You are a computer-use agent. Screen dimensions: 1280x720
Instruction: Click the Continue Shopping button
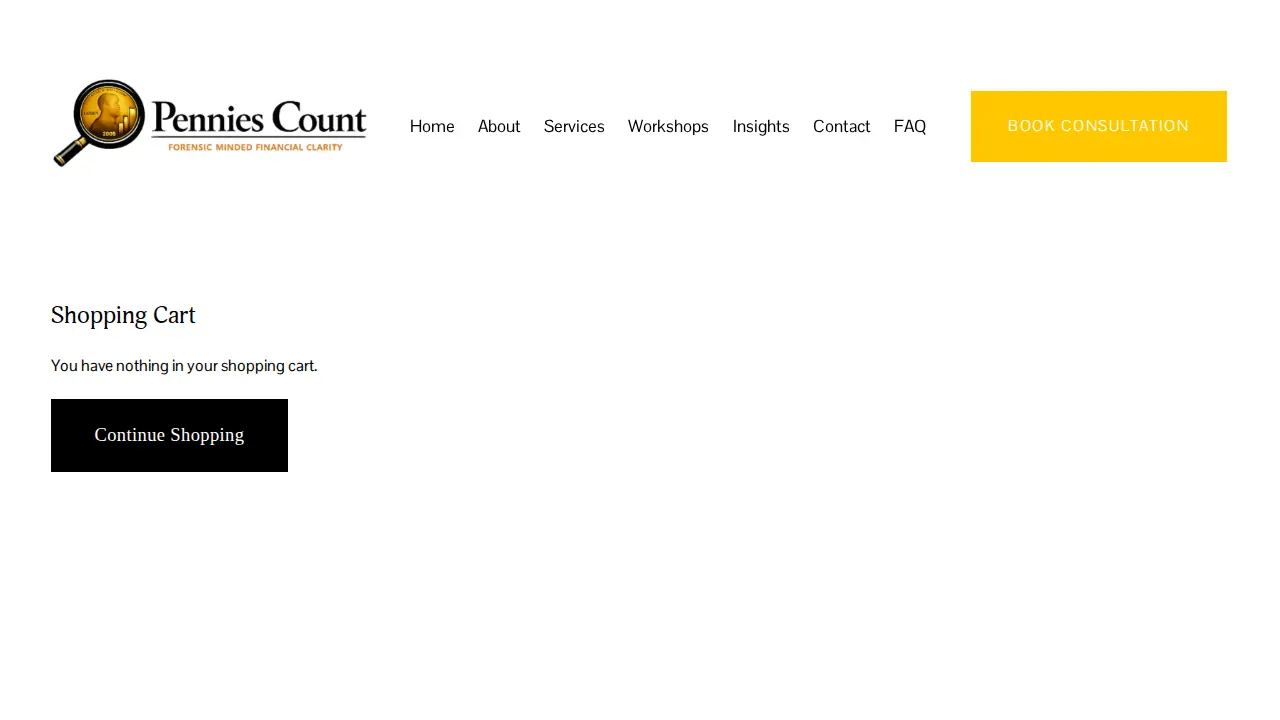(169, 435)
